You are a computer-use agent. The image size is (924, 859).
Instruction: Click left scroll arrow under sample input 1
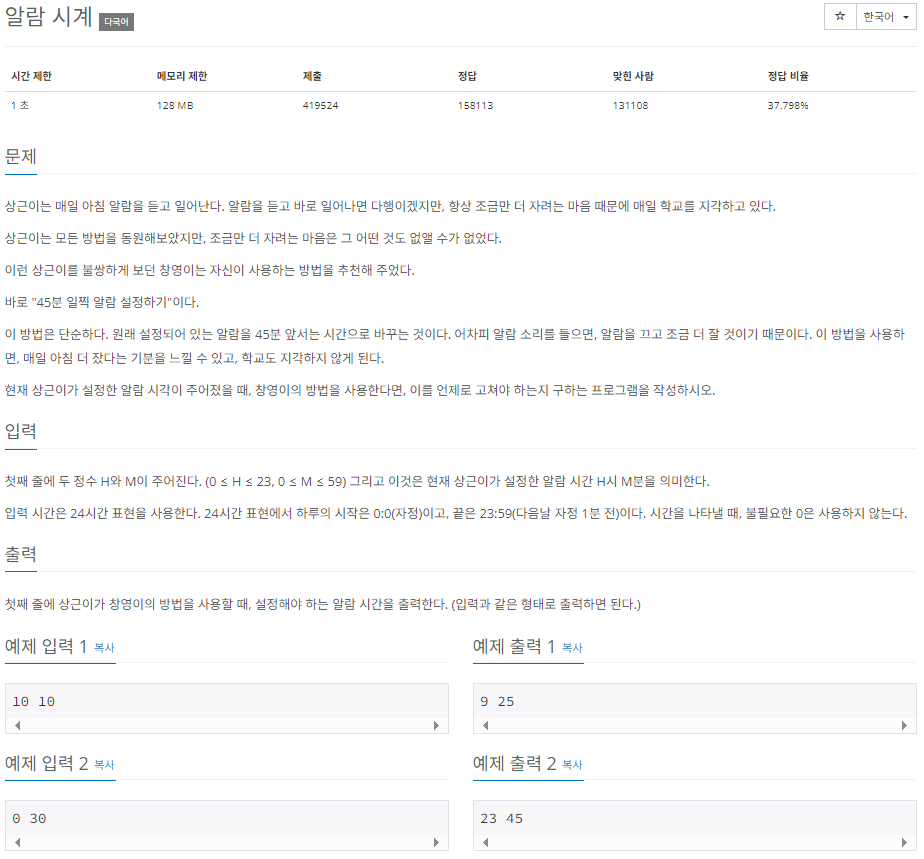tap(18, 725)
